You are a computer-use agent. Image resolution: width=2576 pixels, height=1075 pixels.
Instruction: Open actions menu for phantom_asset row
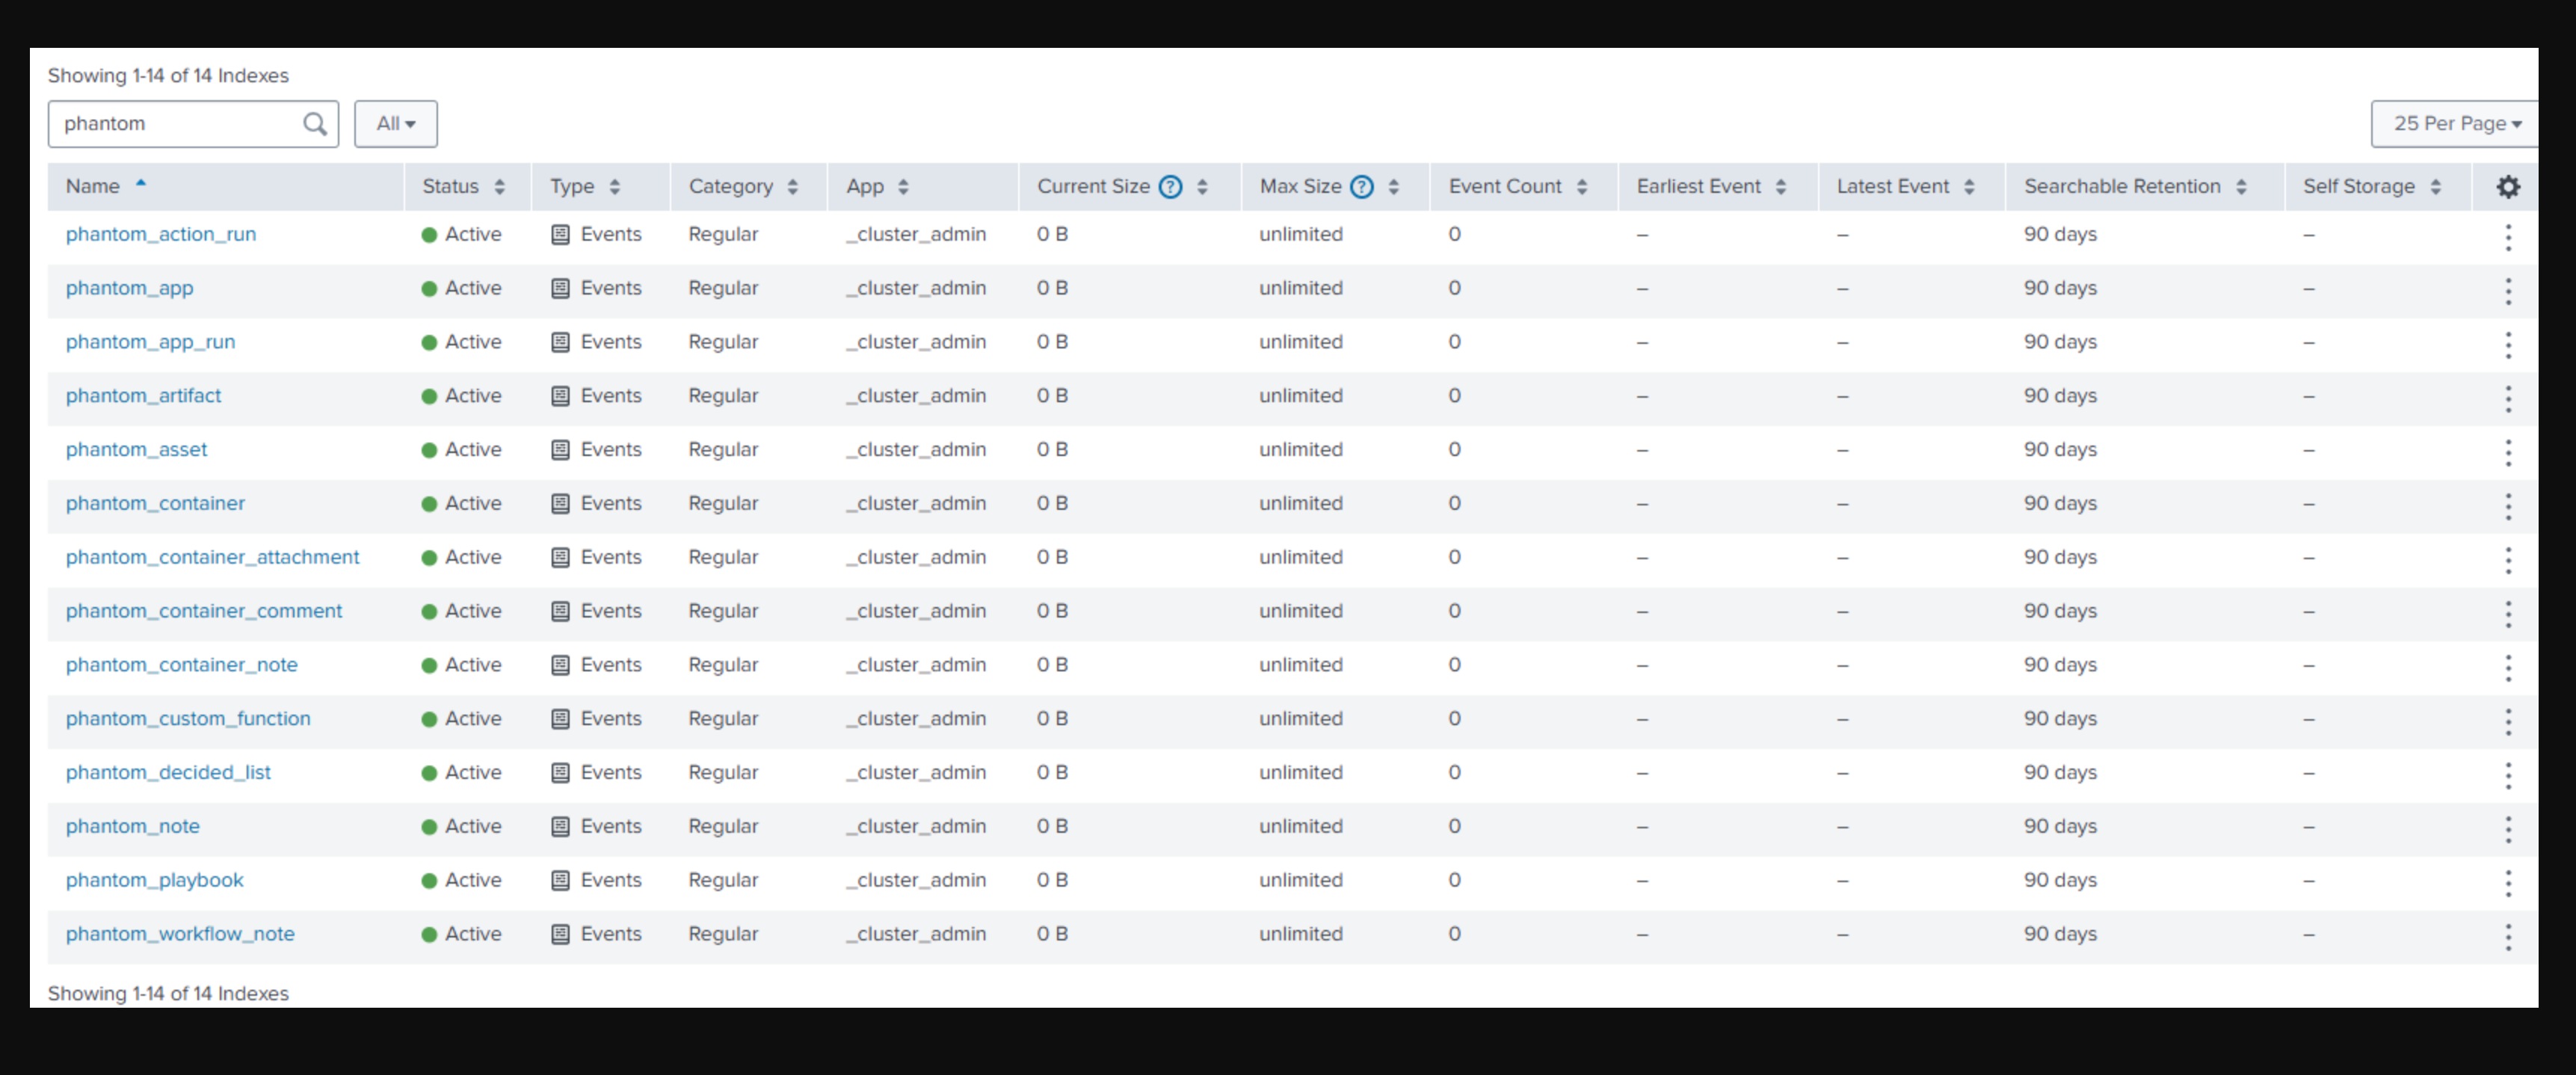pos(2508,452)
